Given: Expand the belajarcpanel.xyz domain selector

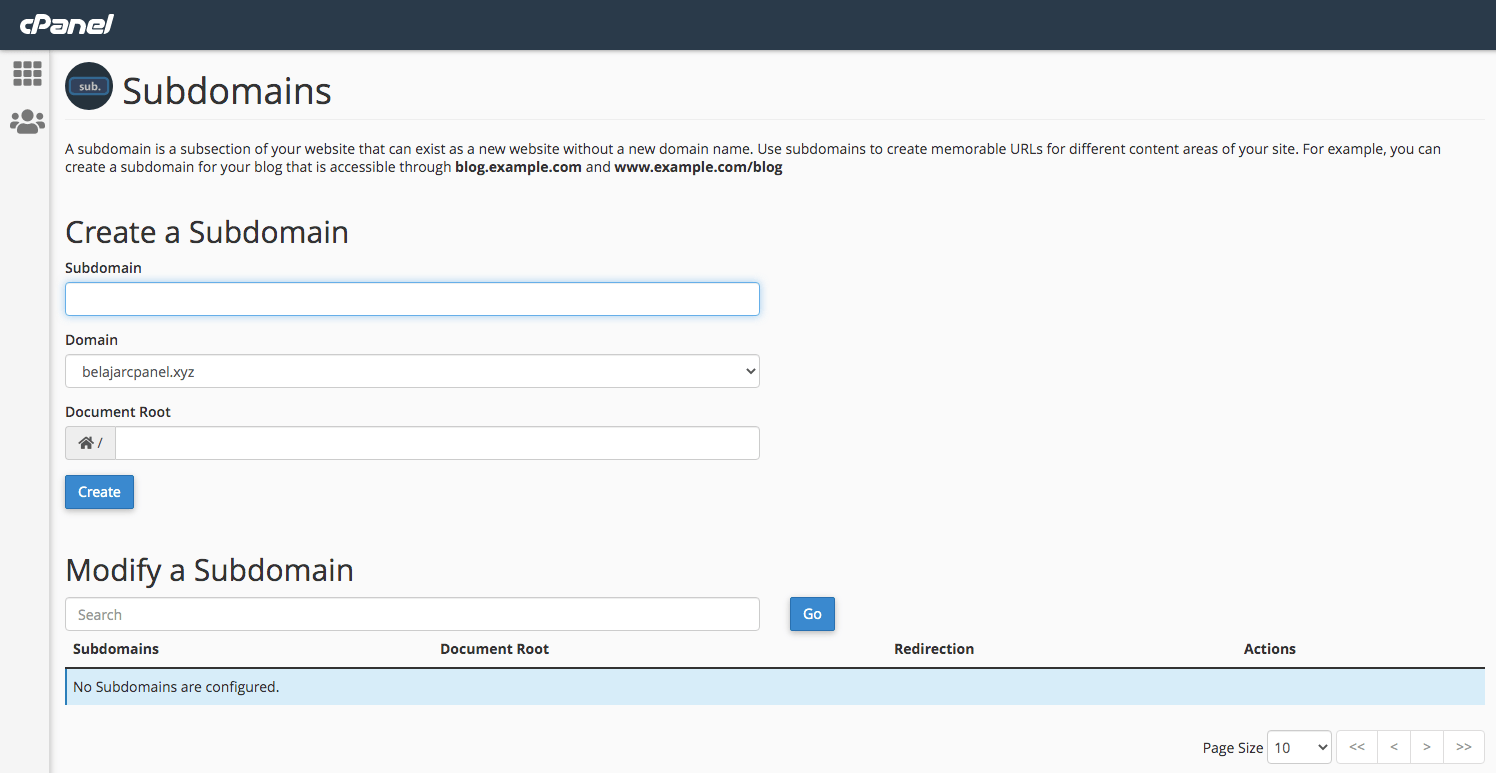Looking at the screenshot, I should (412, 370).
